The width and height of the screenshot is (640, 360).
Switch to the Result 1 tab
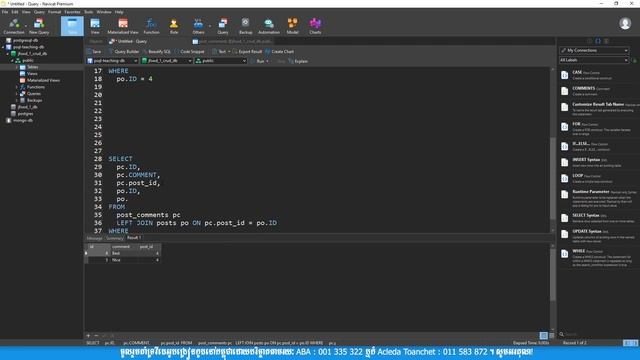(x=133, y=238)
